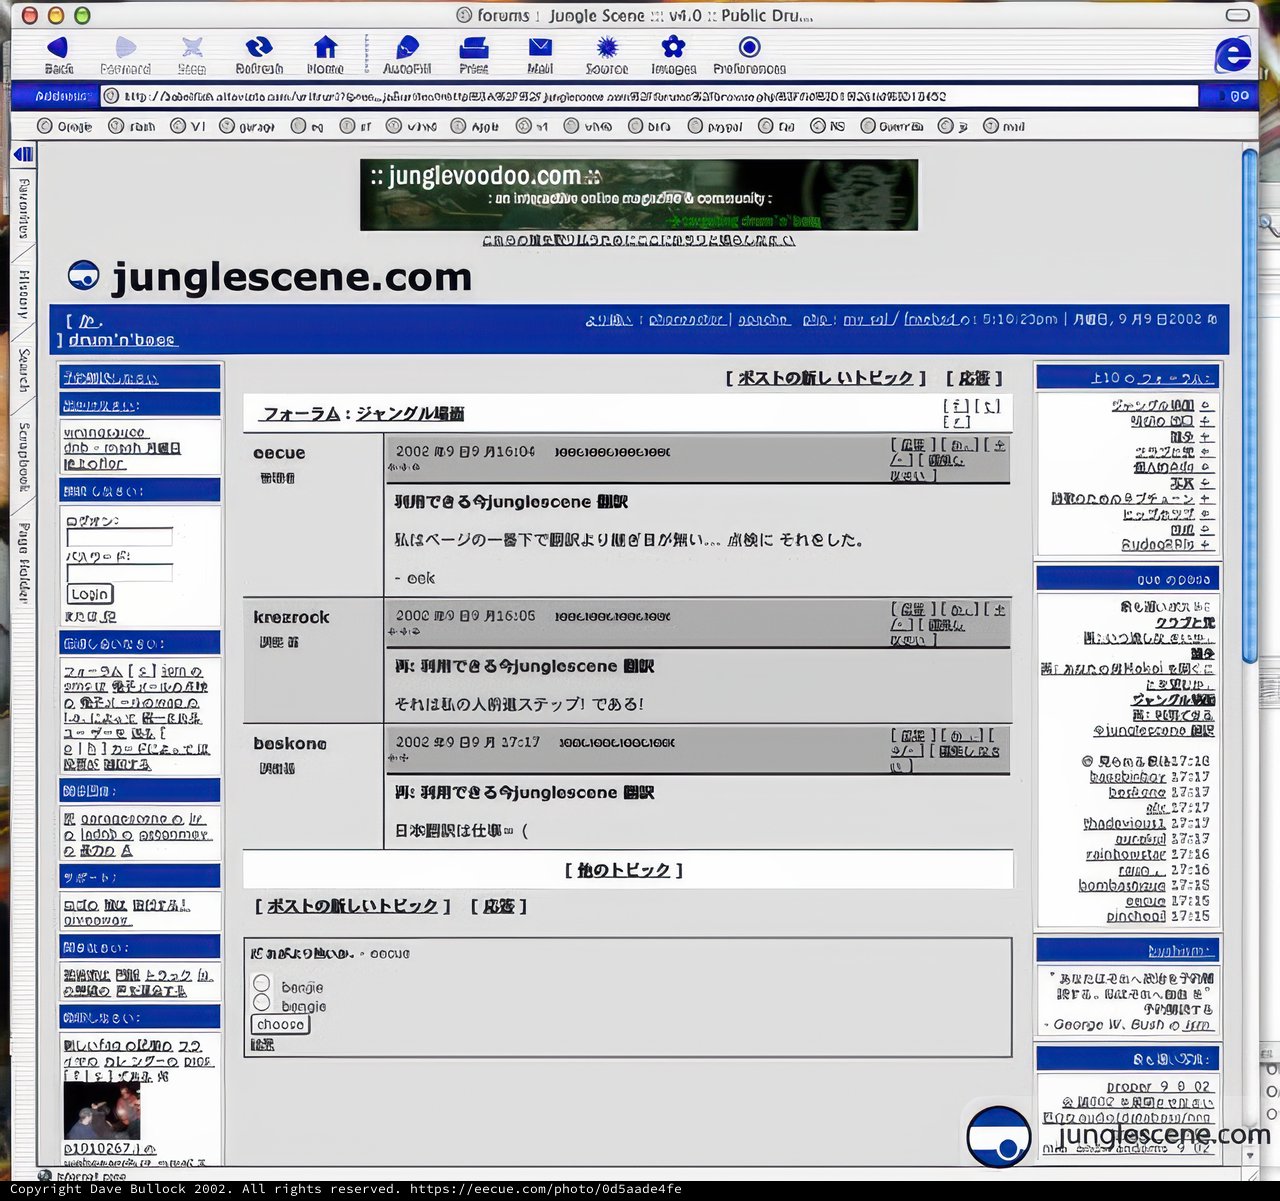This screenshot has width=1280, height=1201.
Task: Click the lower new-topic bracket link below the thread
Action: 352,906
